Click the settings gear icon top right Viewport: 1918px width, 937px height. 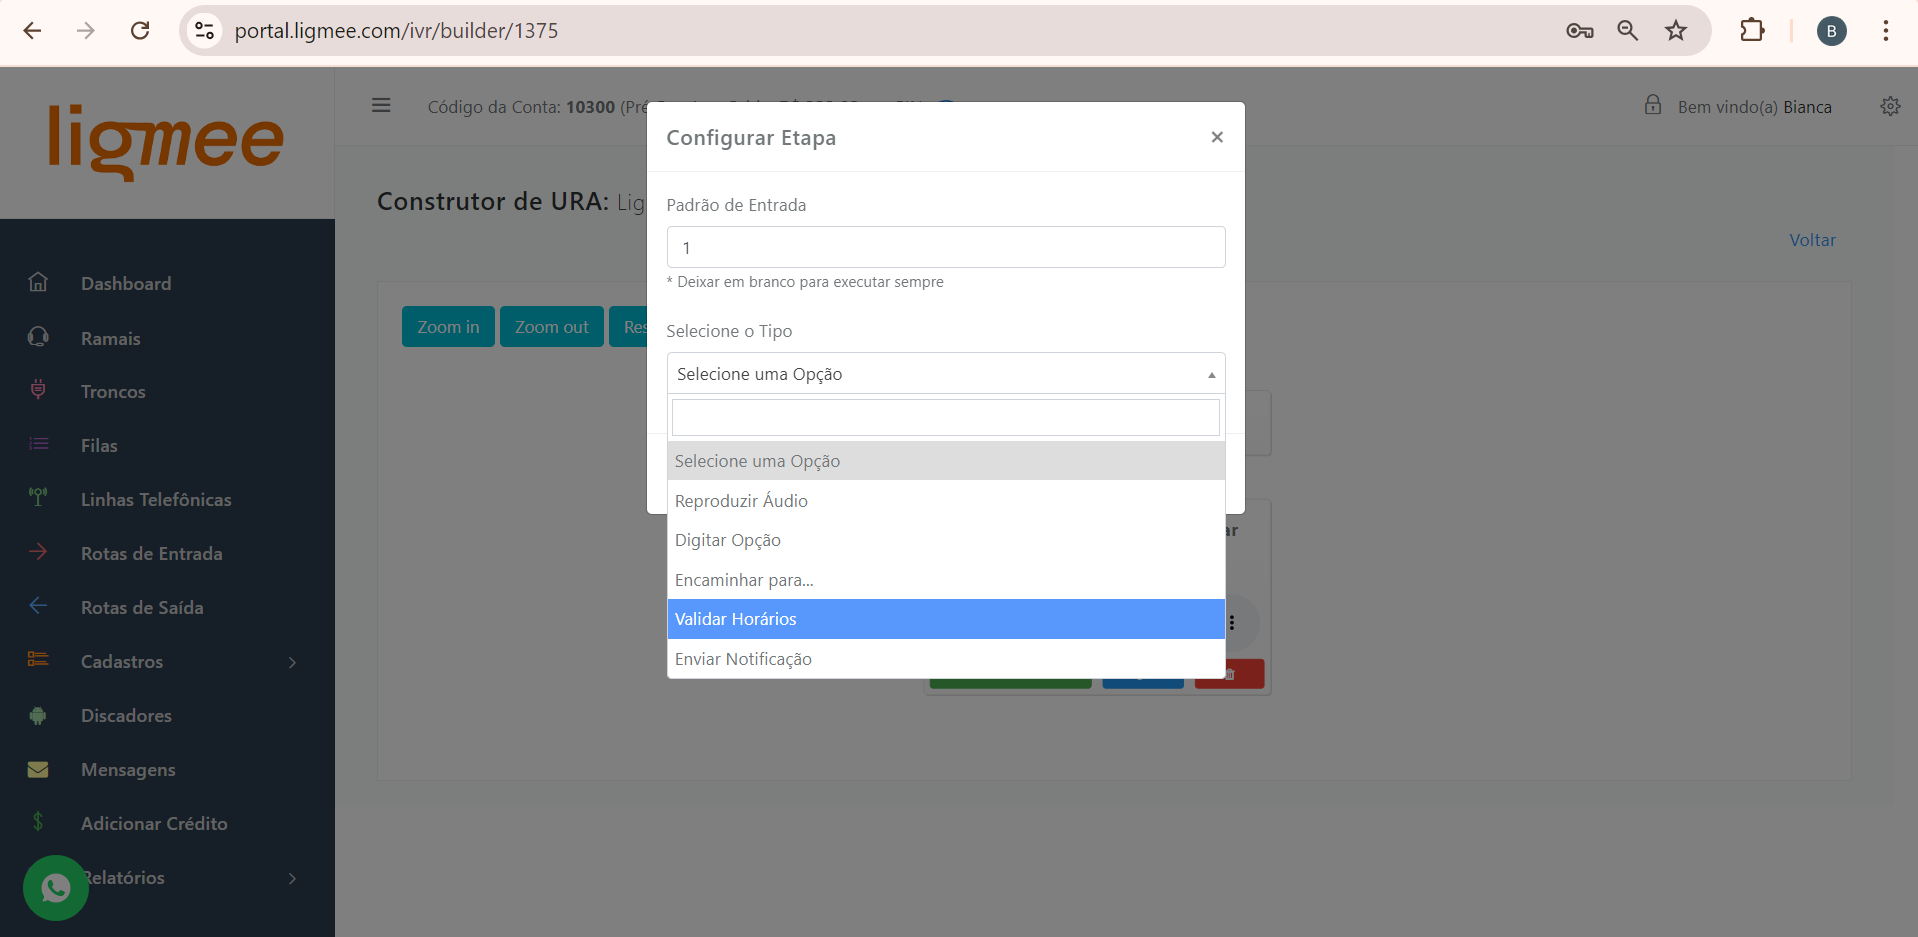(x=1890, y=106)
